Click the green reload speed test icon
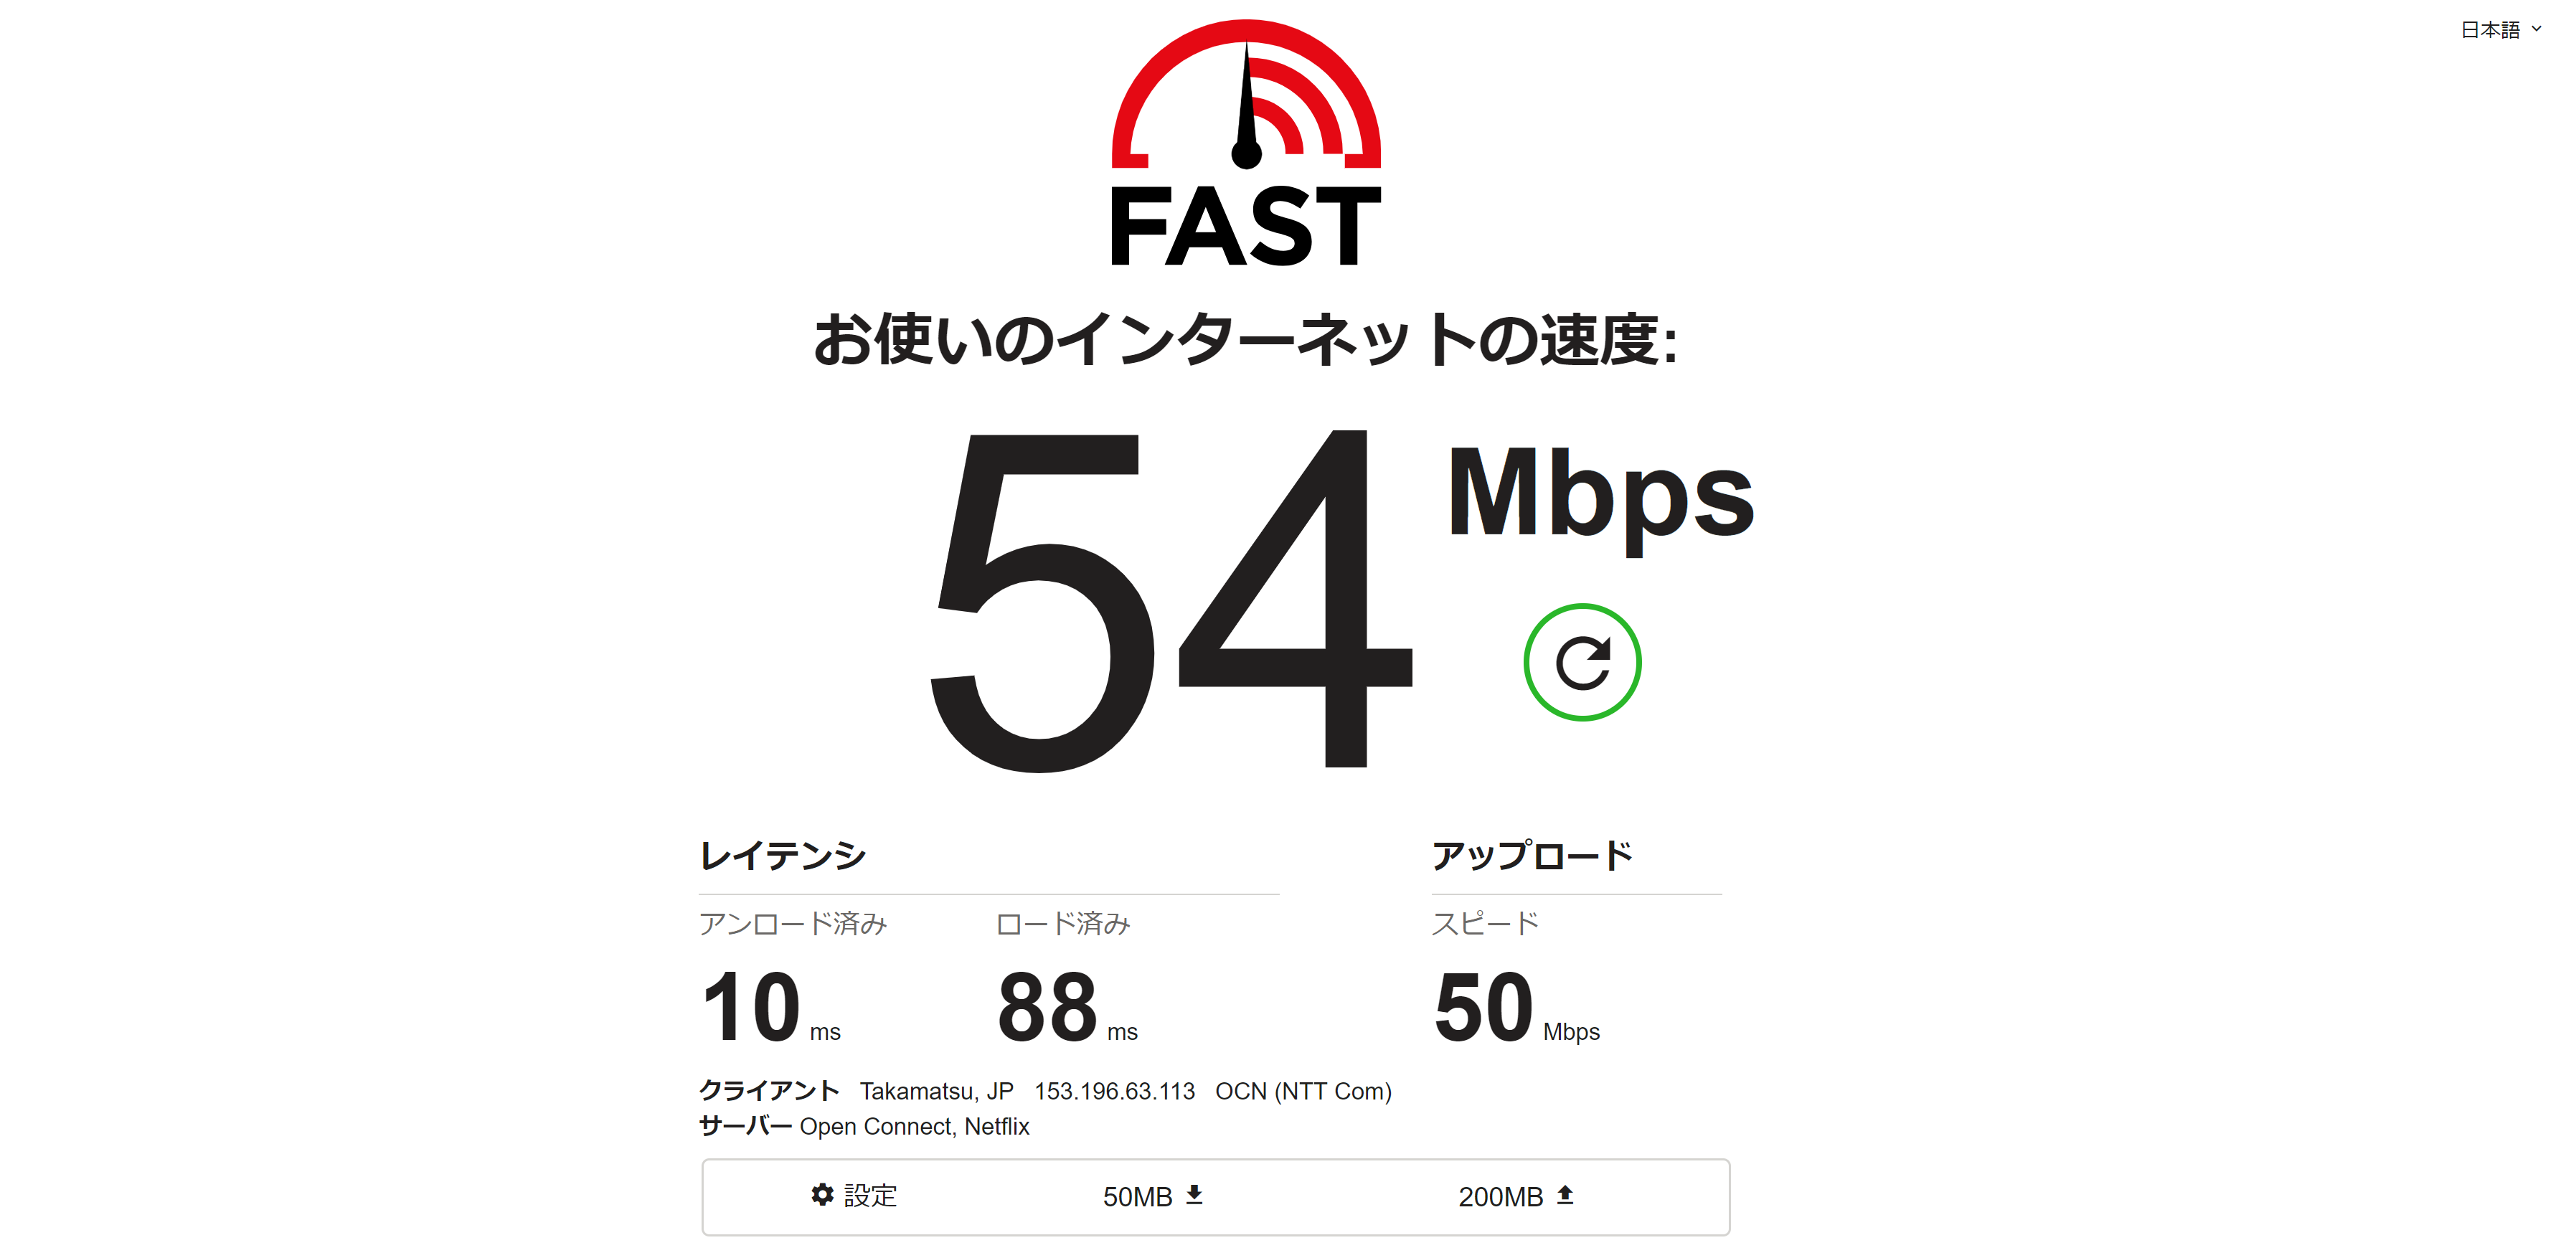This screenshot has height=1258, width=2576. [1582, 662]
